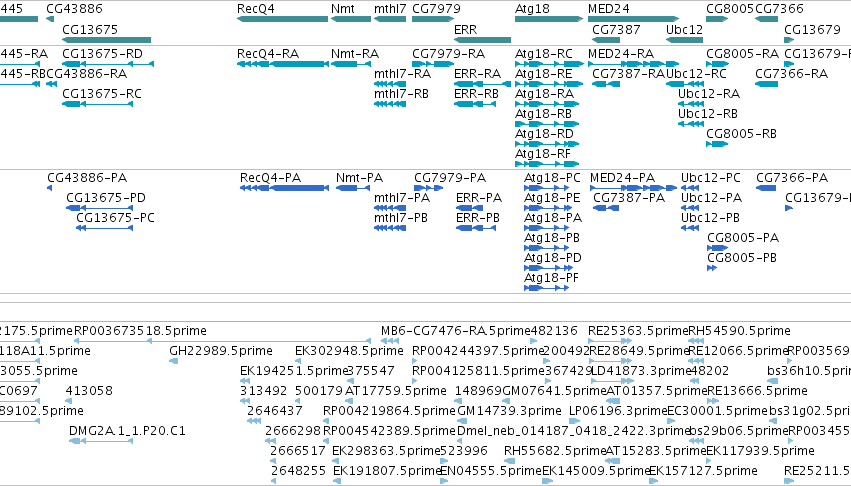
Task: Select the Nmt-PA protein label
Action: click(x=359, y=178)
